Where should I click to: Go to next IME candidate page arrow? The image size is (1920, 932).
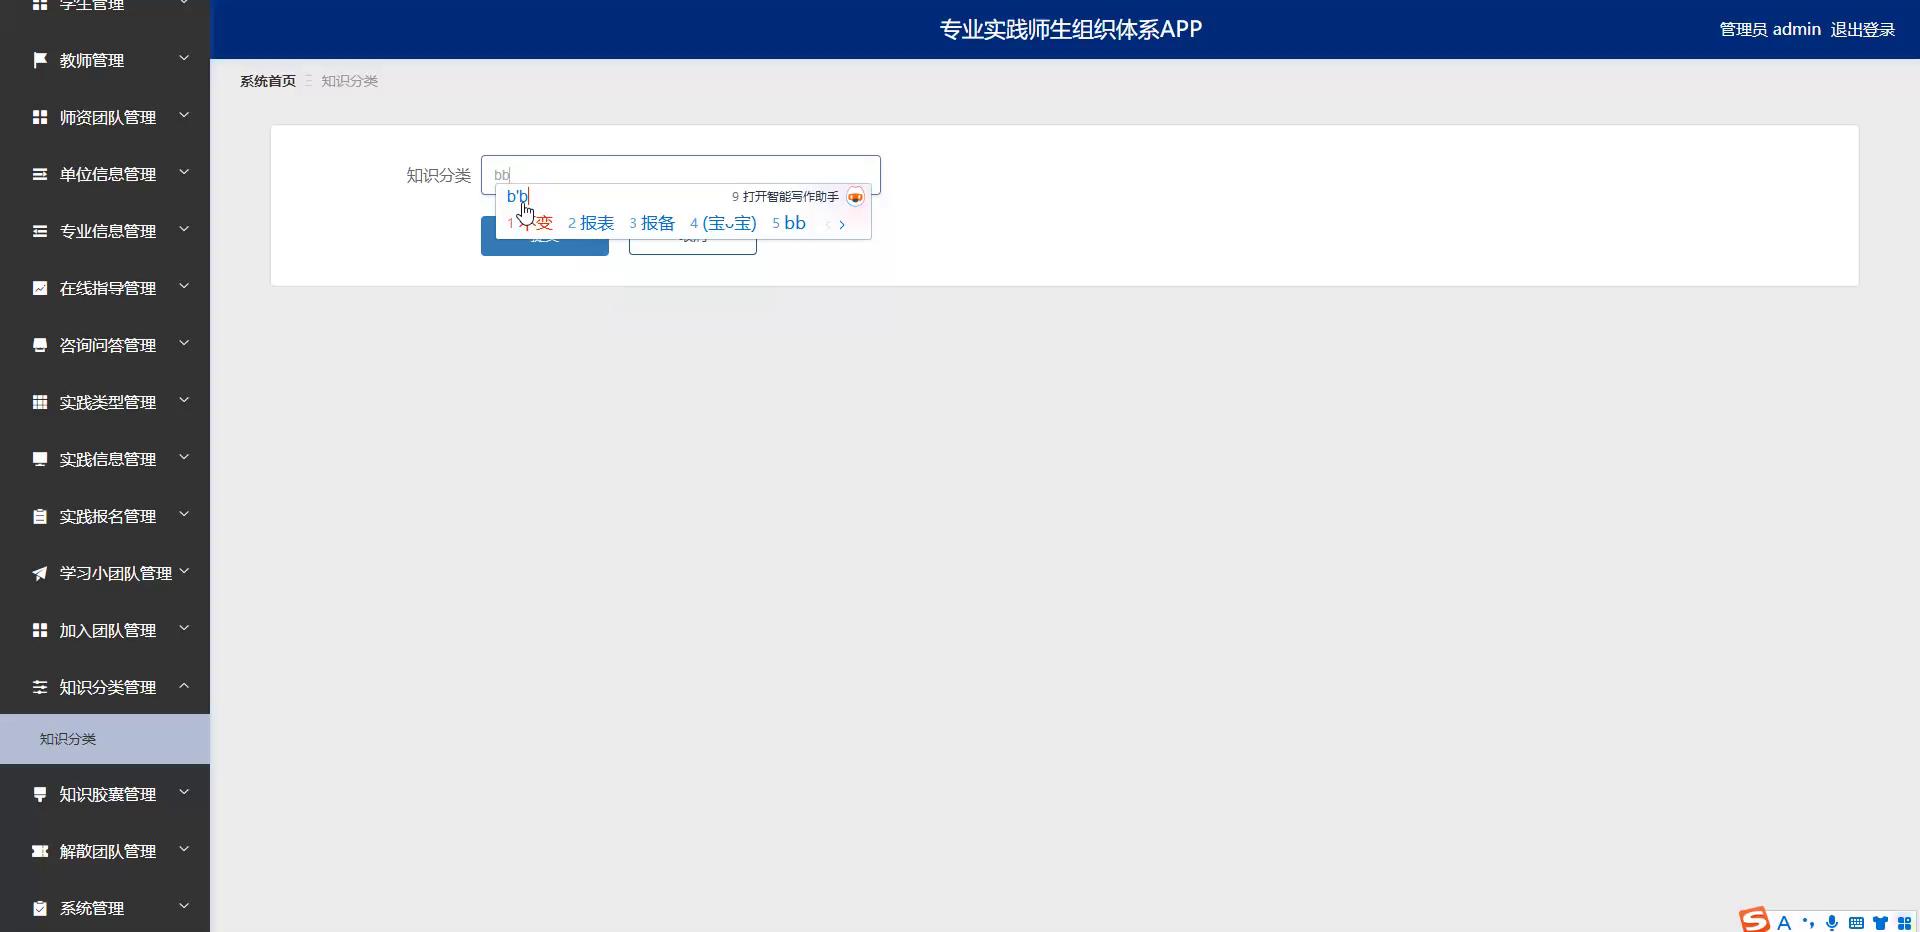[x=842, y=224]
